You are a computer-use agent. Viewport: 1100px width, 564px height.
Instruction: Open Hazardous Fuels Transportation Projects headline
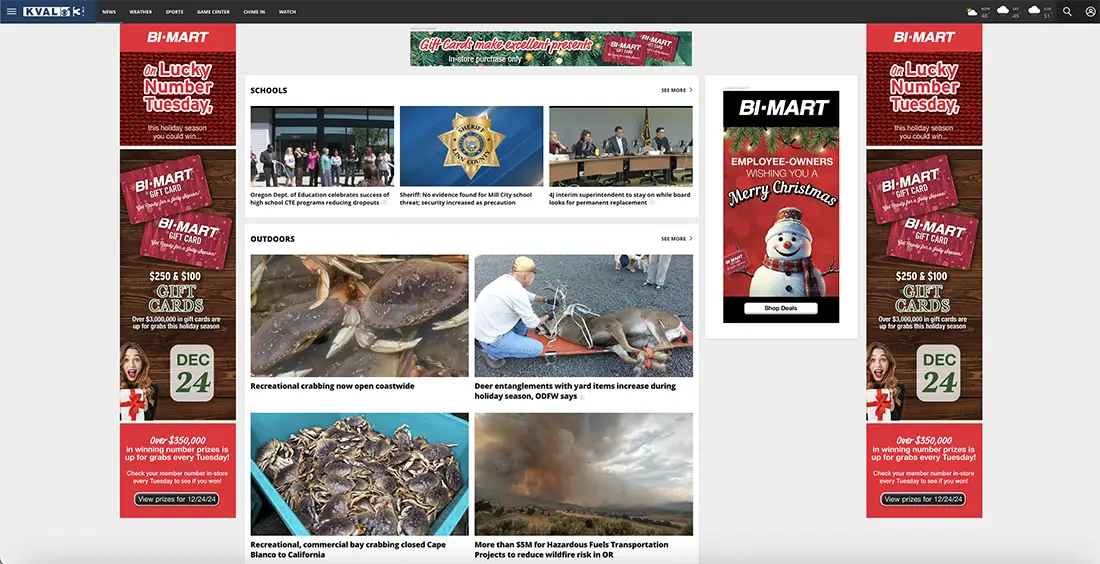[571, 550]
